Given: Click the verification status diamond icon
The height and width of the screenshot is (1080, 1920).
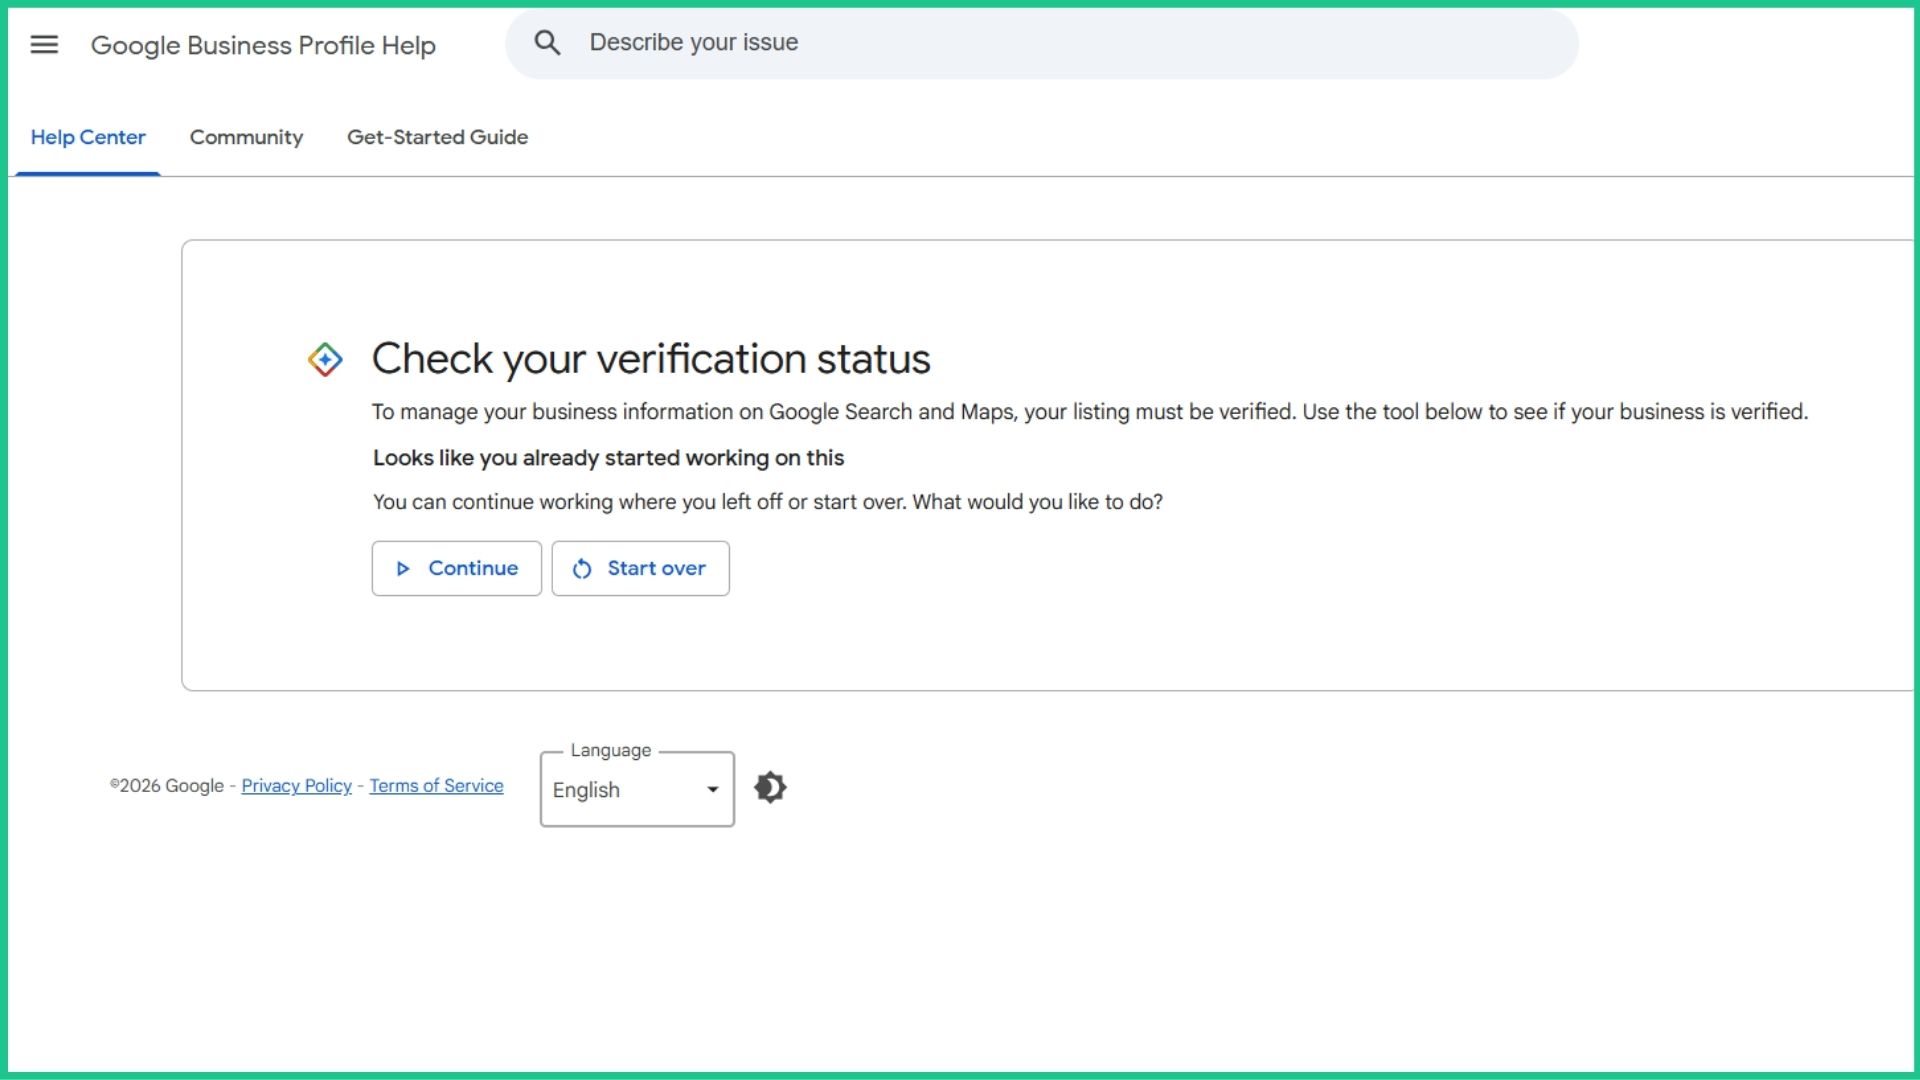Looking at the screenshot, I should [x=325, y=359].
